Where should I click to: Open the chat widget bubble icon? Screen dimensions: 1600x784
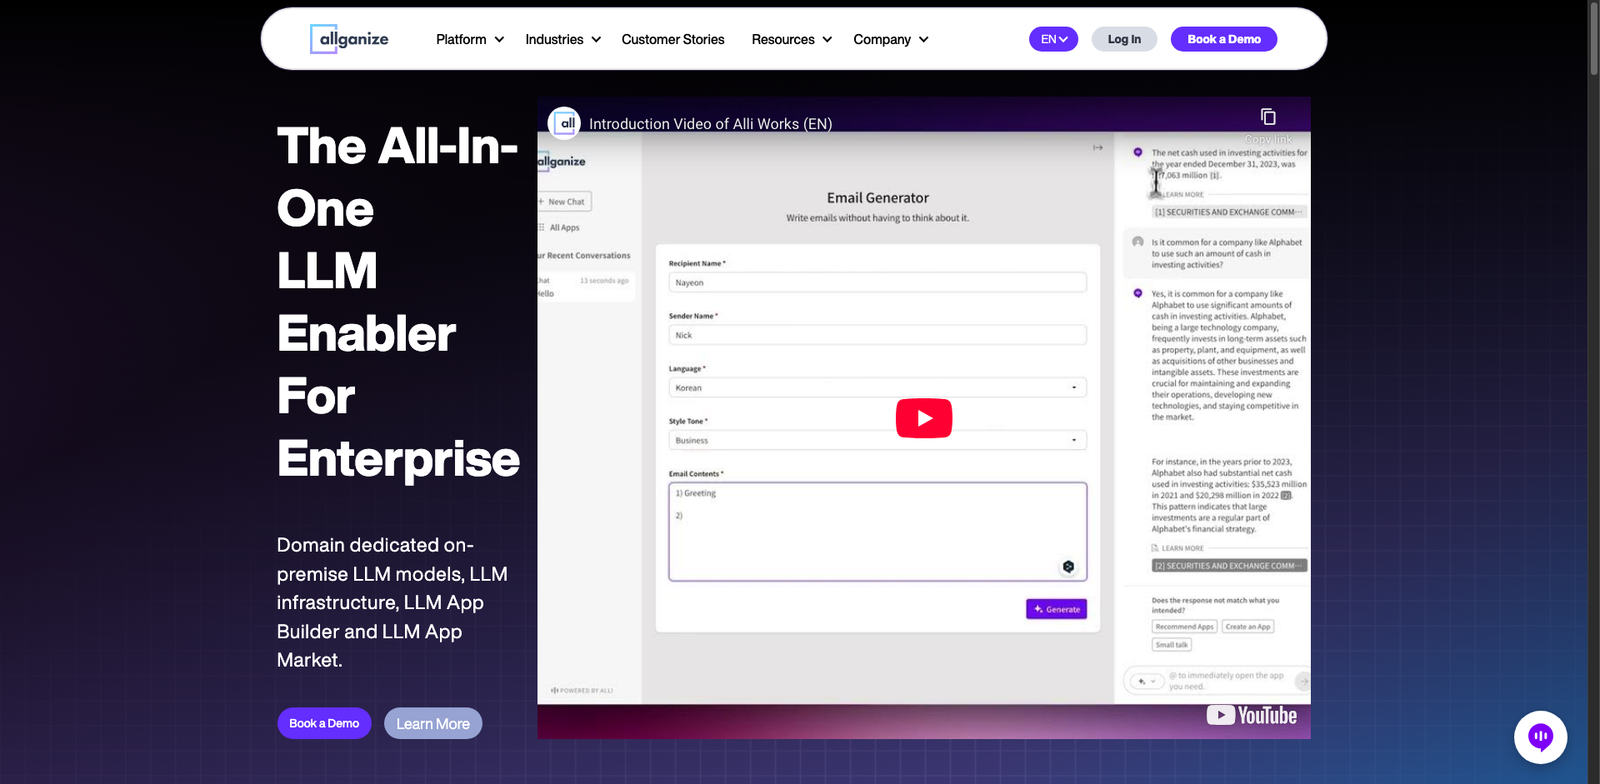point(1540,737)
